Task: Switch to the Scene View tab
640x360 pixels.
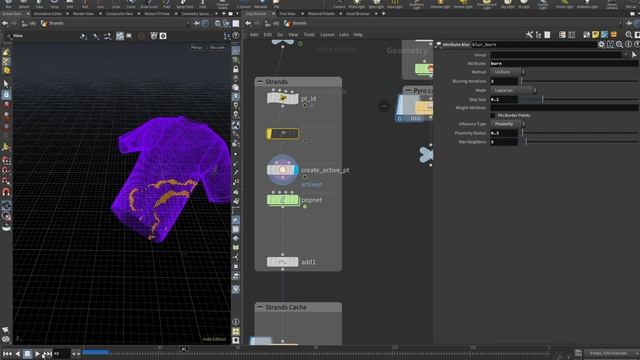Action: pos(12,13)
